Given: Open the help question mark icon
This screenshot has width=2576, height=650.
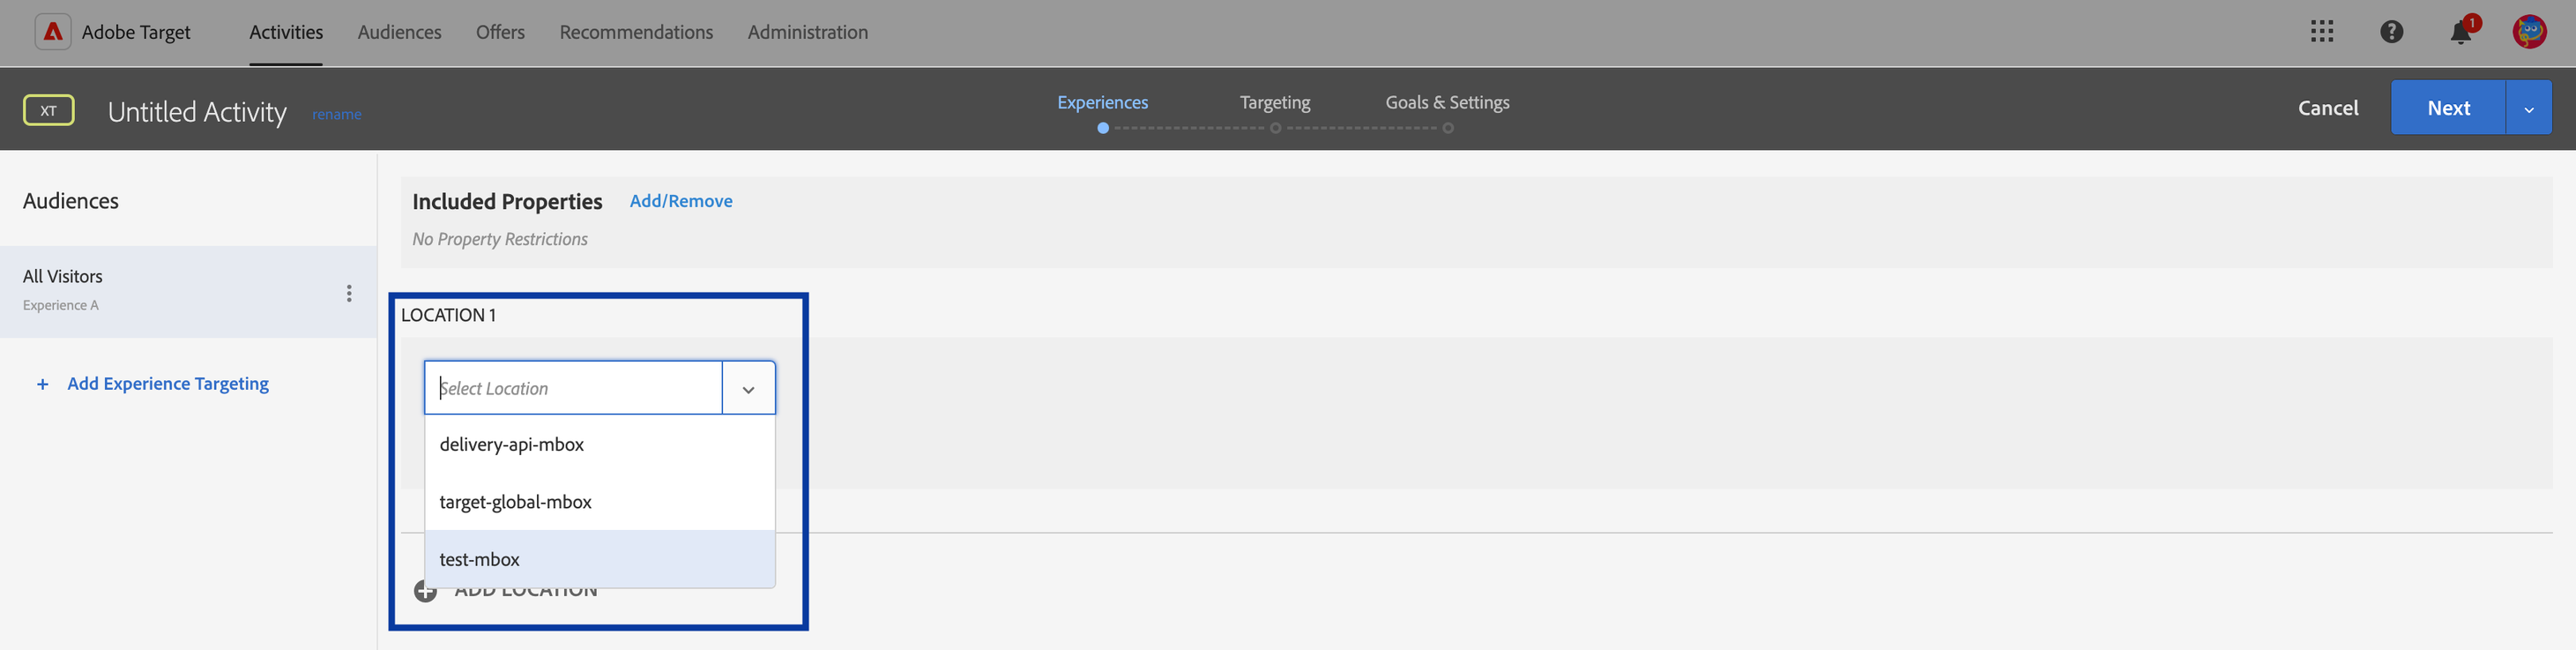Looking at the screenshot, I should point(2391,32).
